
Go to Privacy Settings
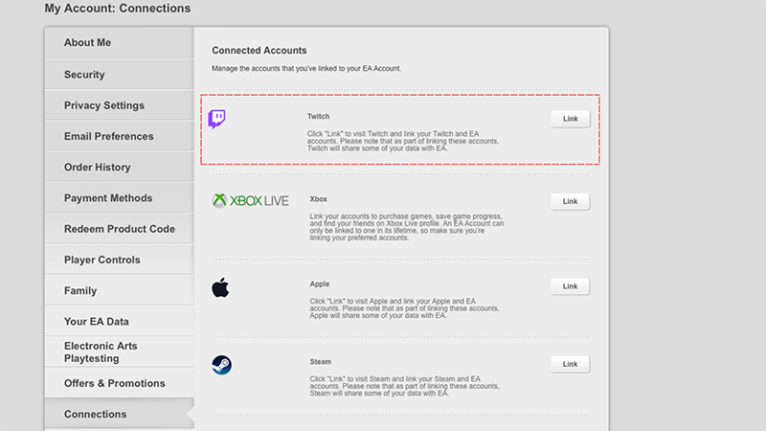coord(119,105)
